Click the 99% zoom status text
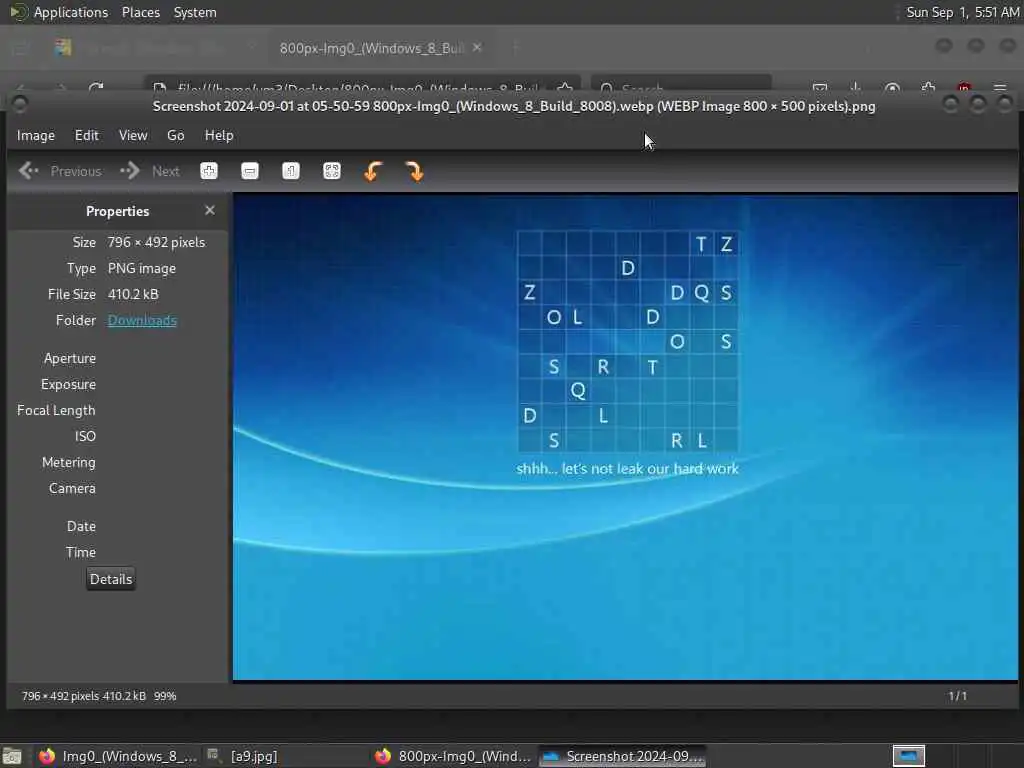 [165, 696]
